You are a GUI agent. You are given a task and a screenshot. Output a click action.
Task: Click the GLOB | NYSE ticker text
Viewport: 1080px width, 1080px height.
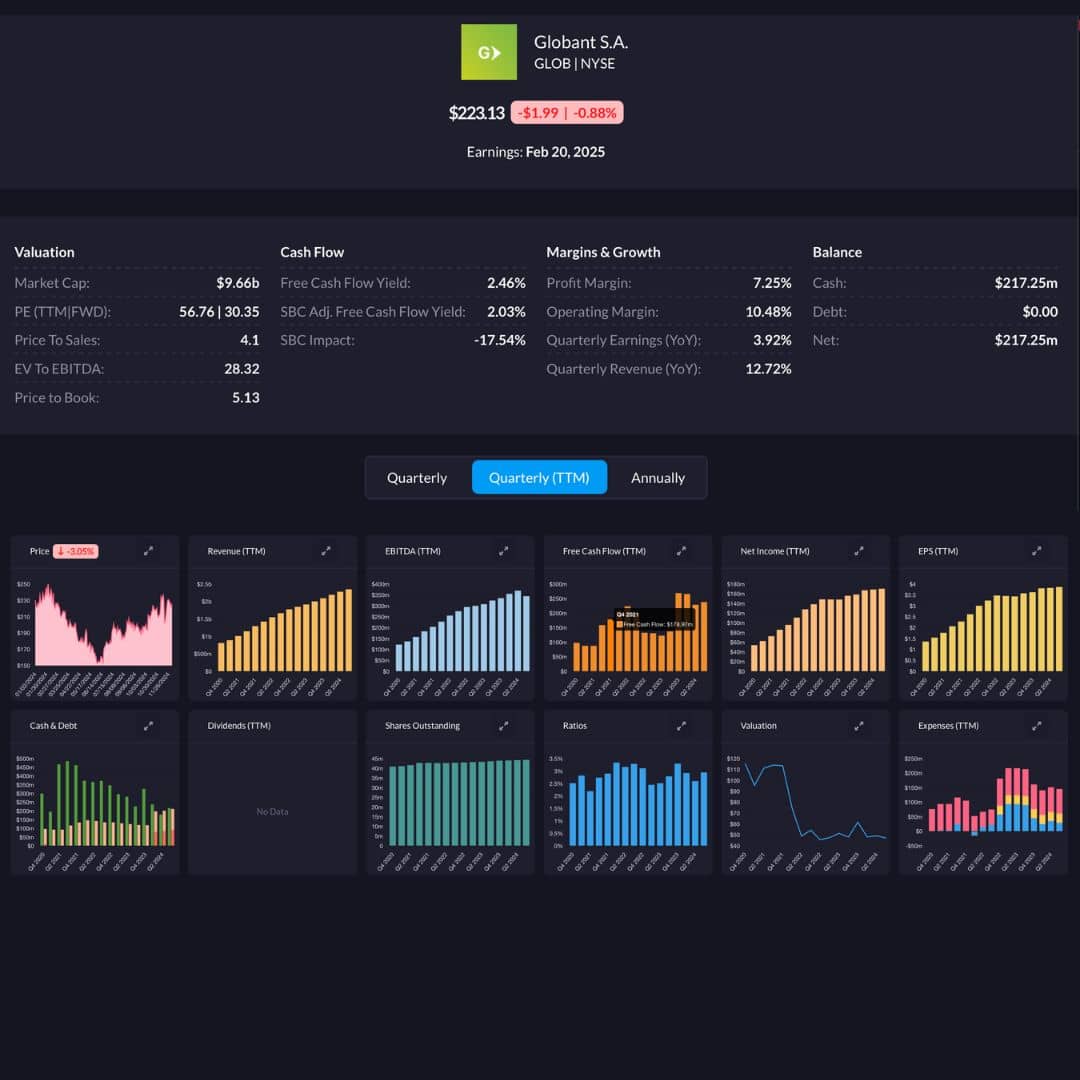pos(574,63)
